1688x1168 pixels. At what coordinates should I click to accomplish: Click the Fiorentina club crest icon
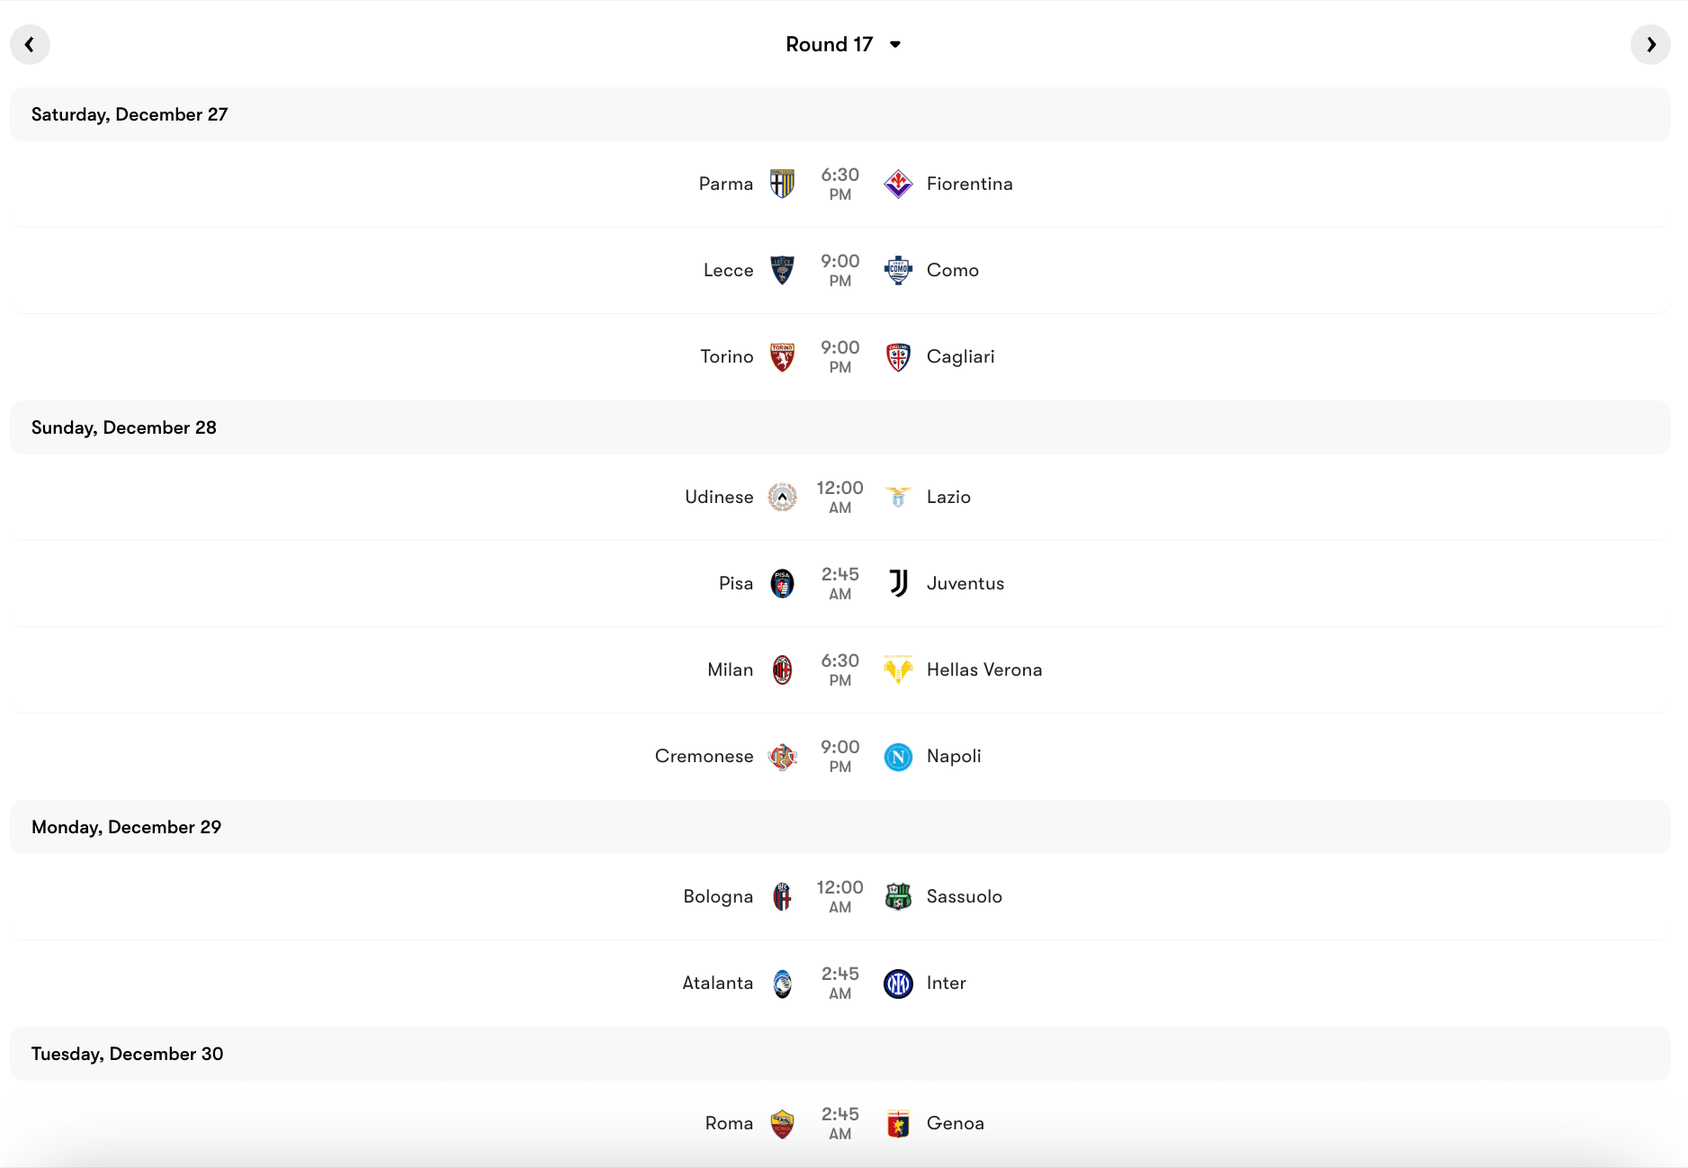[898, 183]
